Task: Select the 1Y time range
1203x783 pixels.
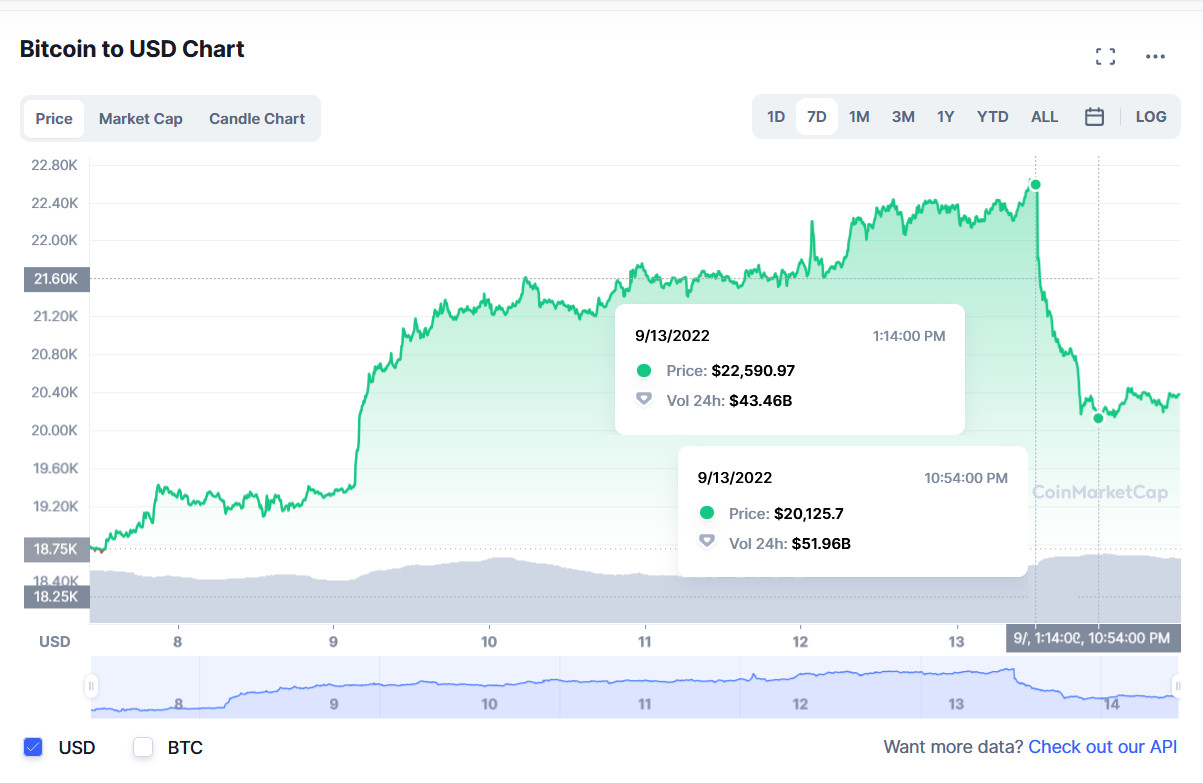Action: (946, 117)
